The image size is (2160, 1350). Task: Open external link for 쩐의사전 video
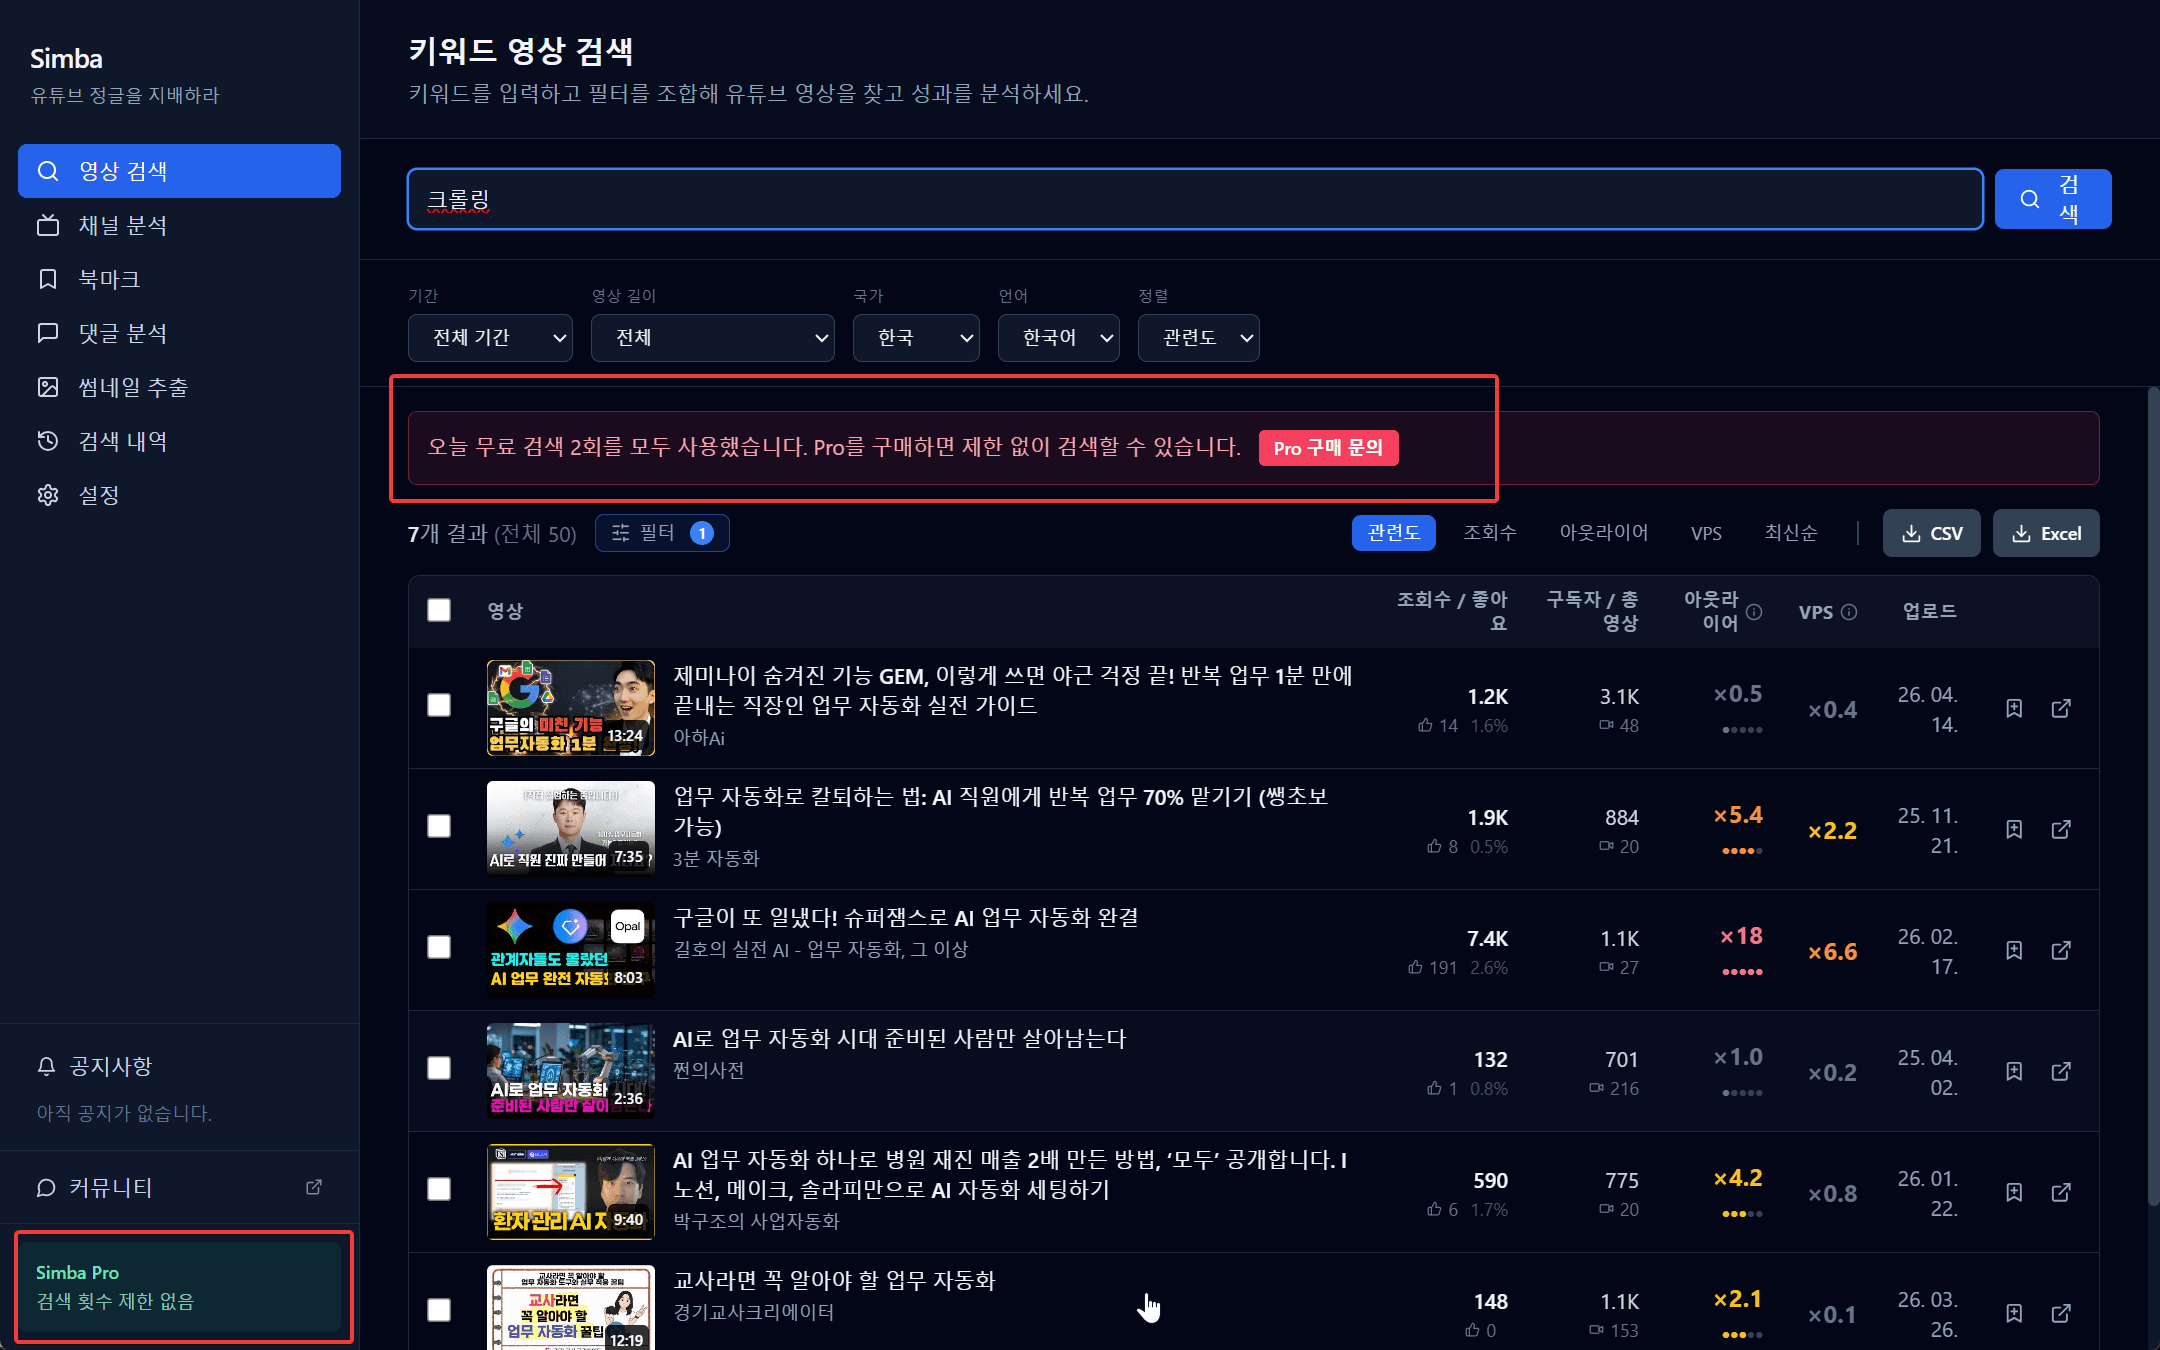pos(2061,1071)
